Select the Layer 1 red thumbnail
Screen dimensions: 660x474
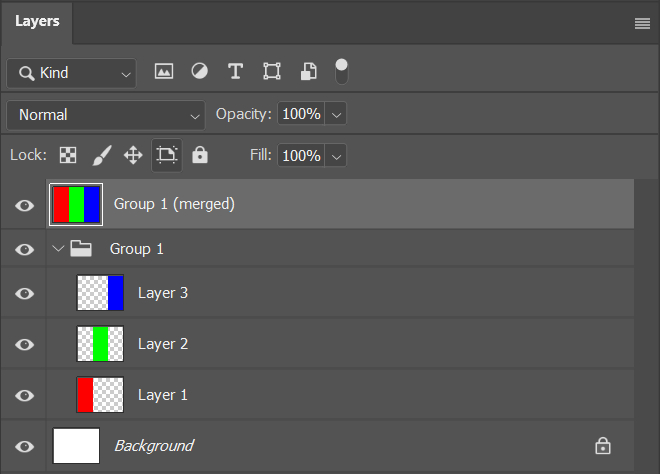(100, 394)
